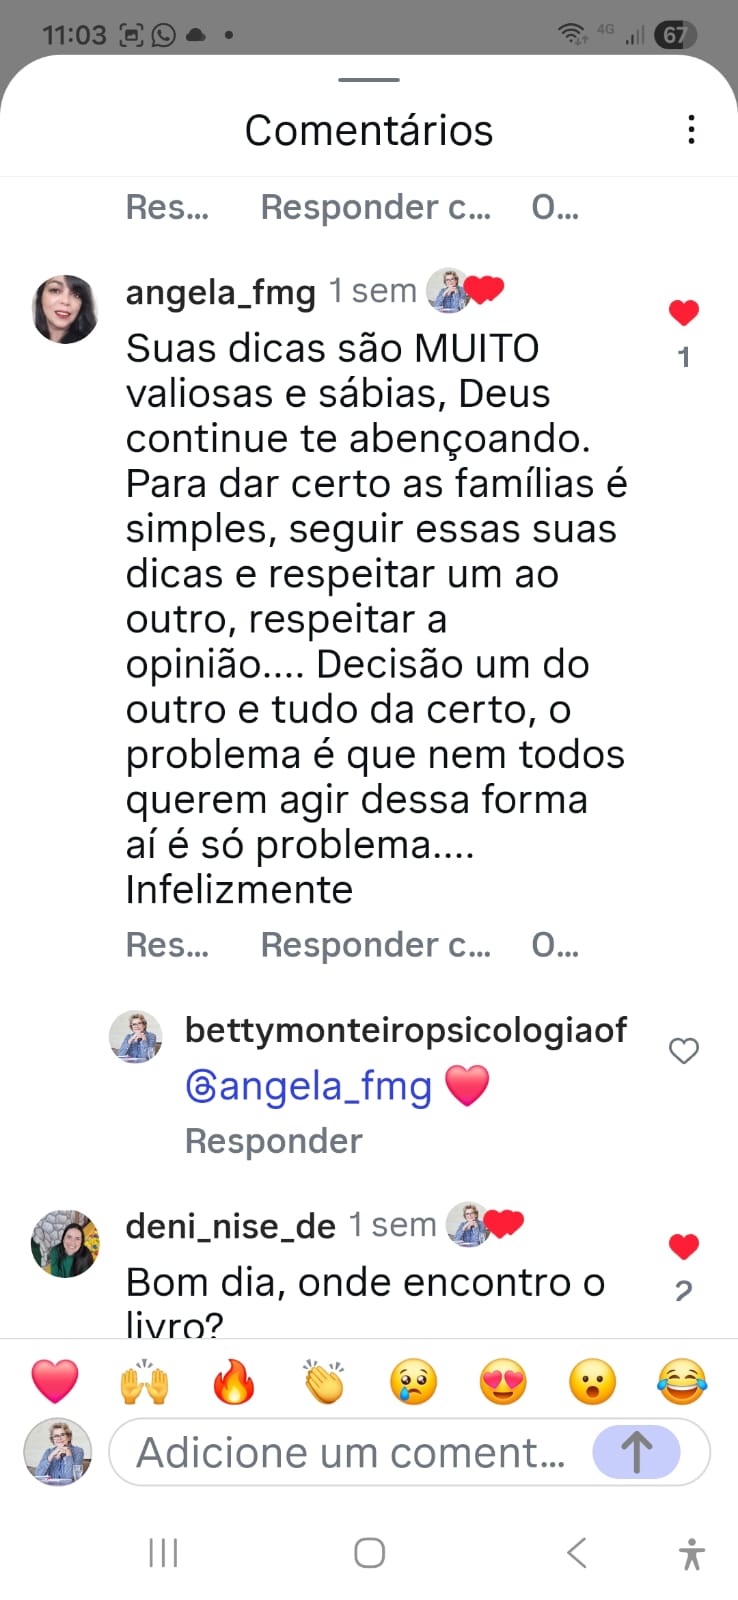
Task: Select the clapping hands emoji reaction
Action: 324,1382
